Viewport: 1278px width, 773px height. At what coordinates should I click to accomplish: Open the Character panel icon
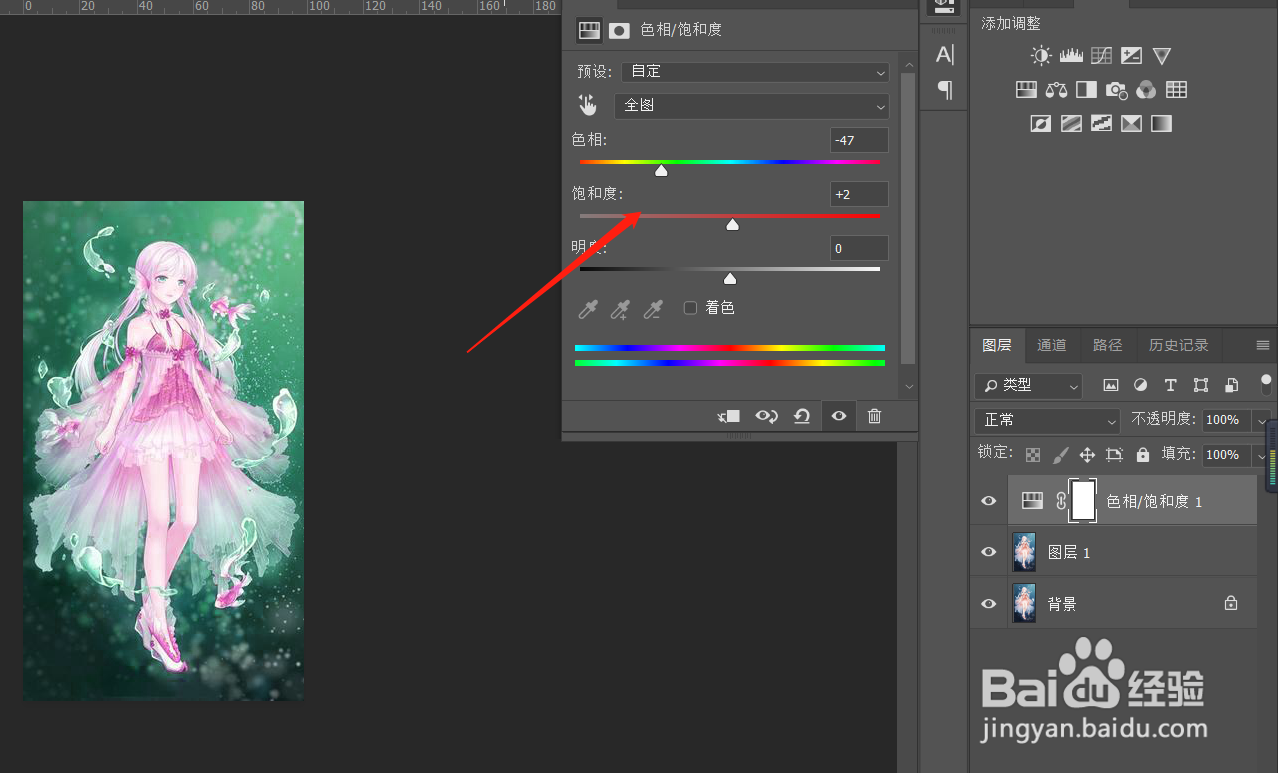point(945,54)
